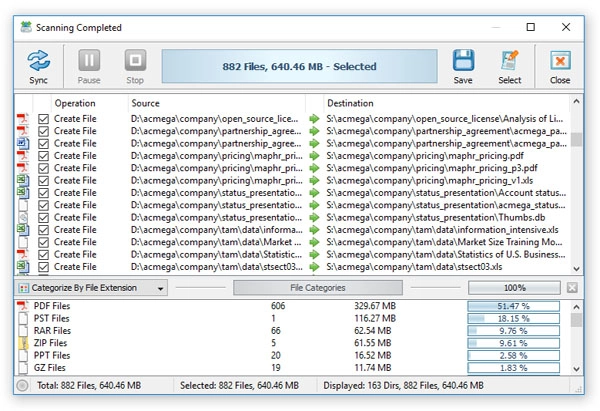Screen dimensions: 600x411
Task: Uncheck the open_source_license row checkbox
Action: coord(44,119)
